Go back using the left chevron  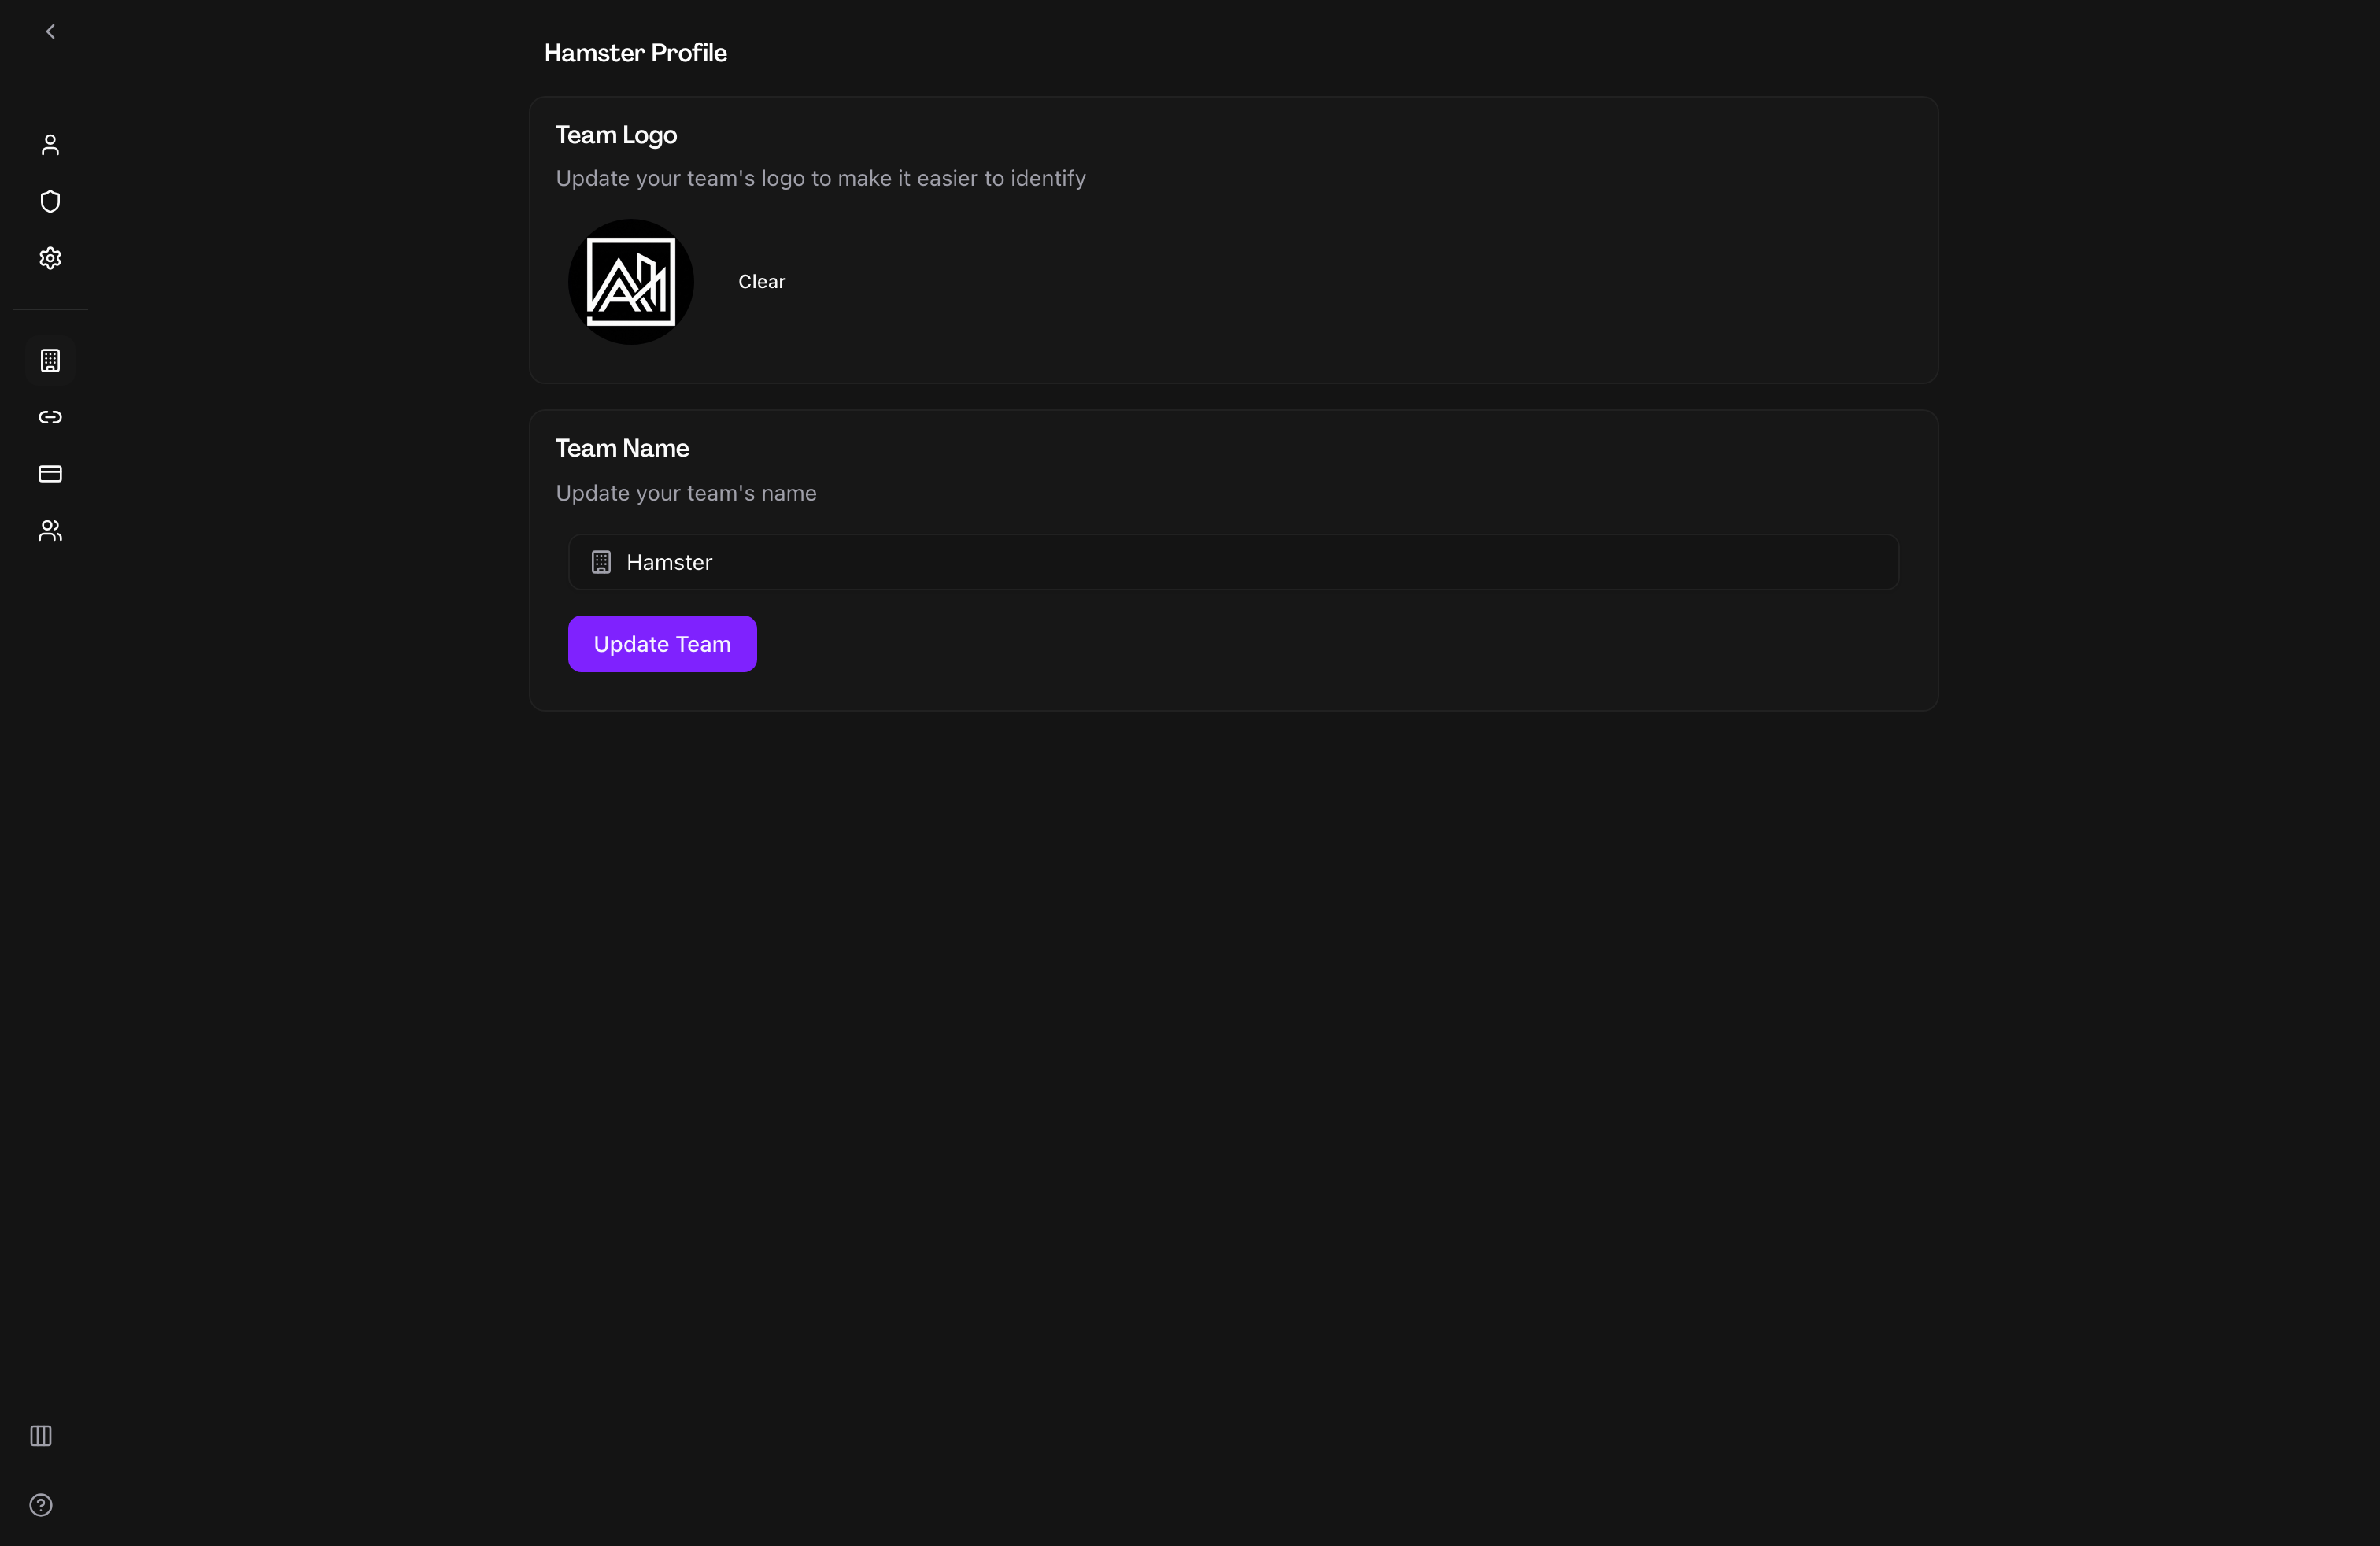tap(50, 32)
